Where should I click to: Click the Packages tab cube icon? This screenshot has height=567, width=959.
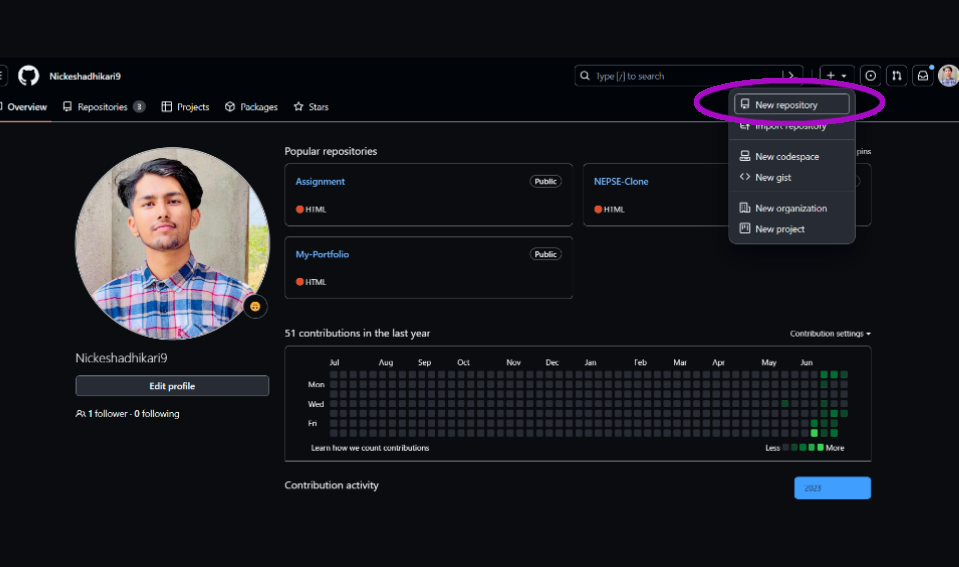[x=230, y=106]
